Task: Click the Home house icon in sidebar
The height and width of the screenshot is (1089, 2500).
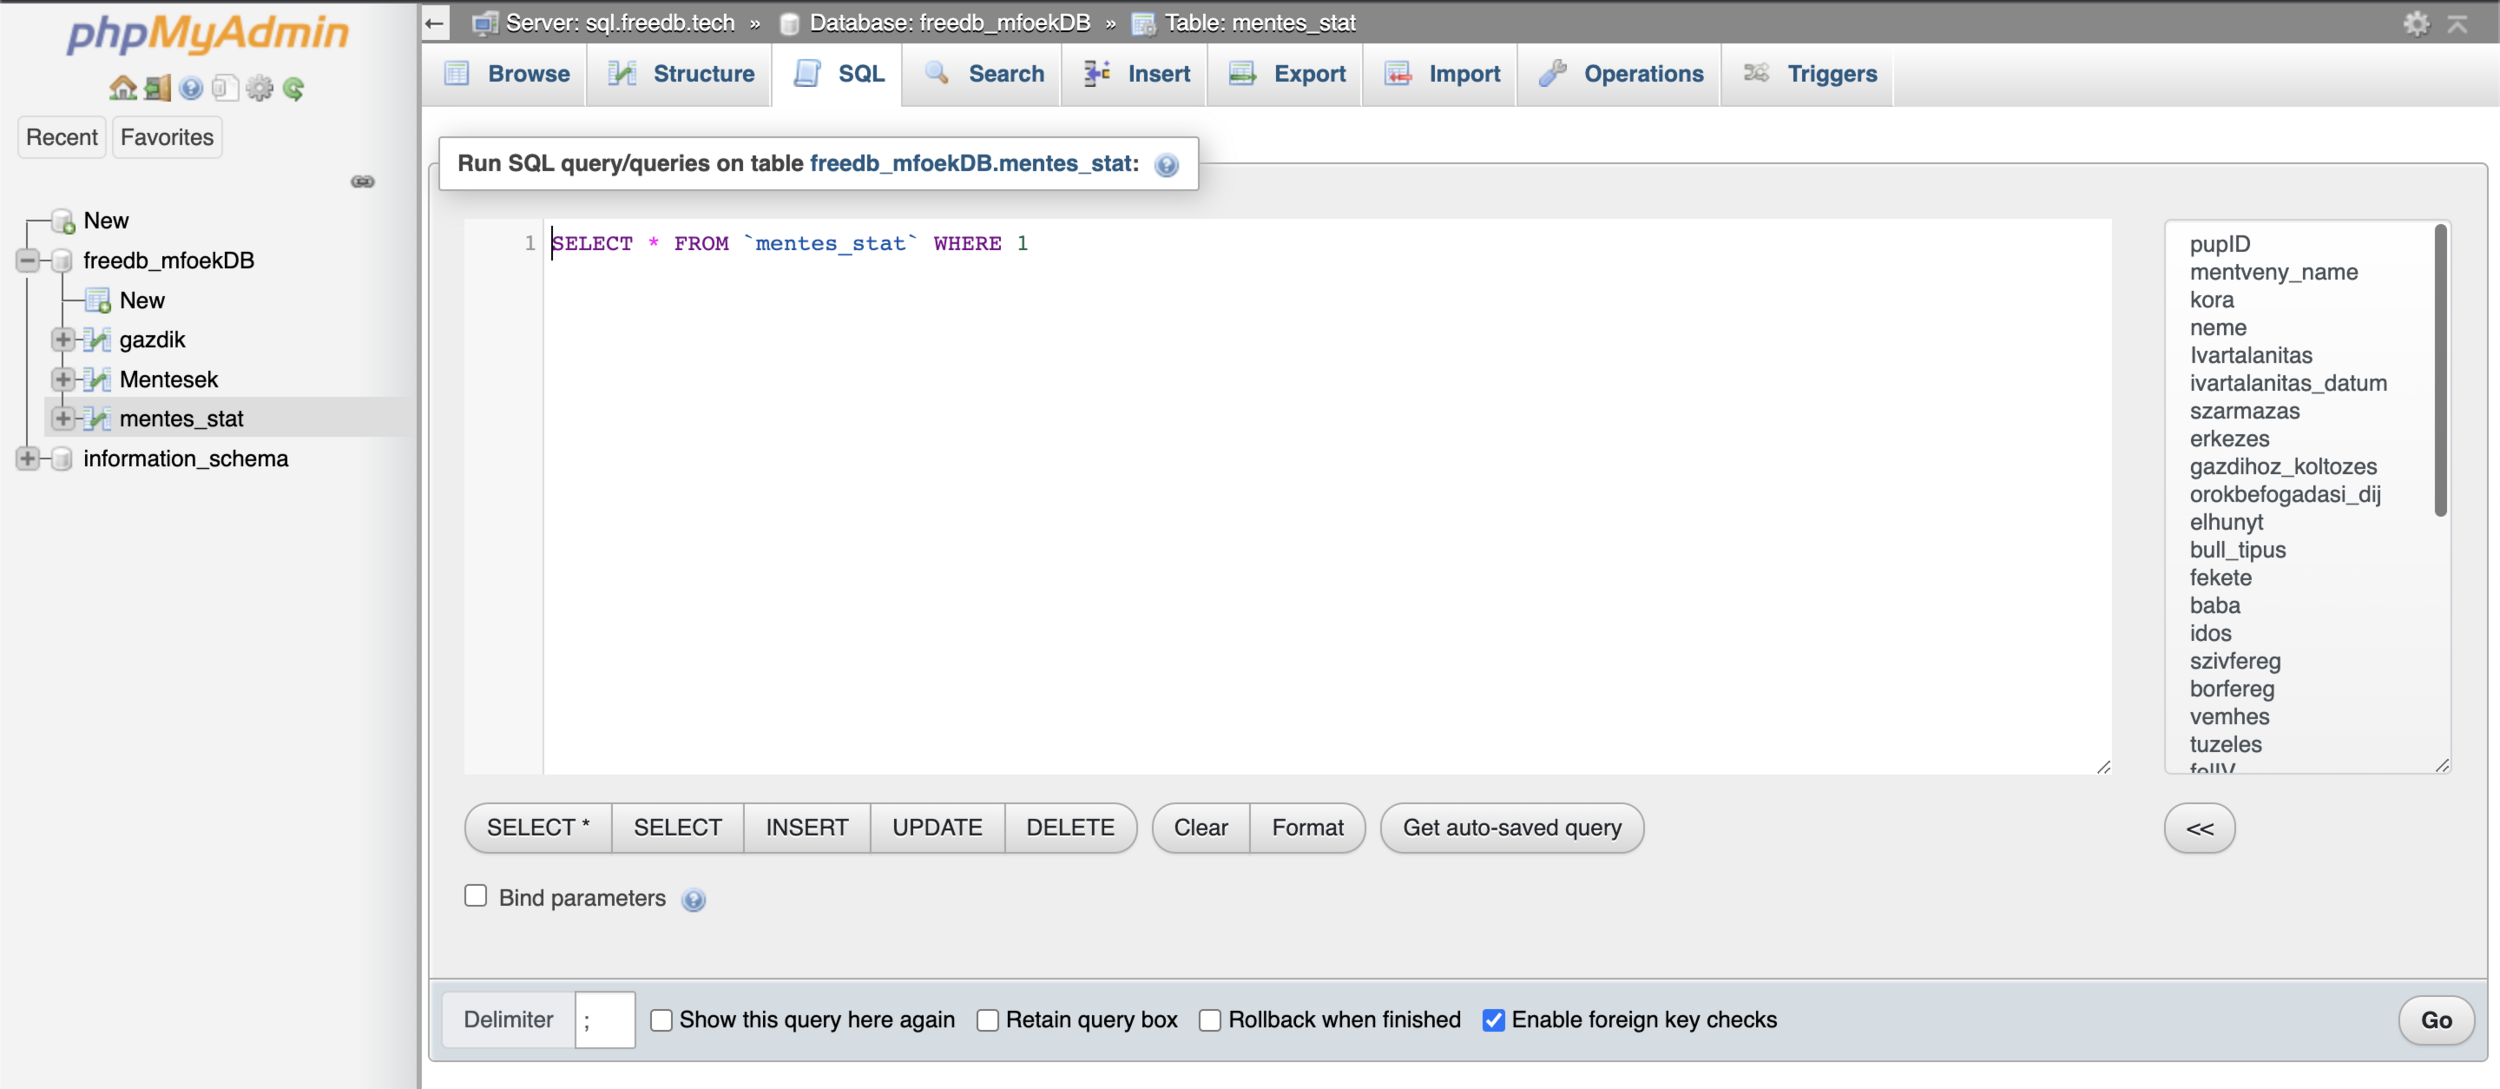Action: [122, 88]
